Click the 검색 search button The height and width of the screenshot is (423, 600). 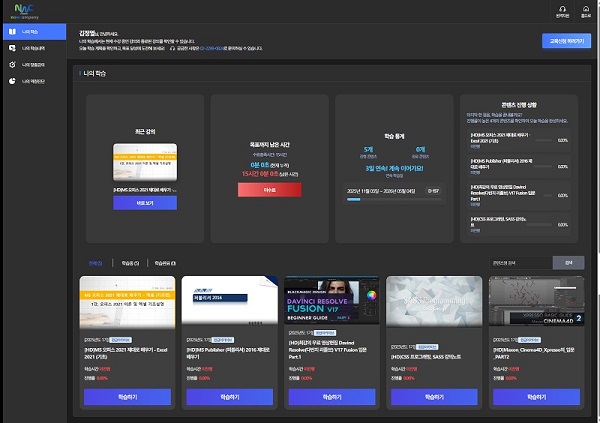[568, 263]
